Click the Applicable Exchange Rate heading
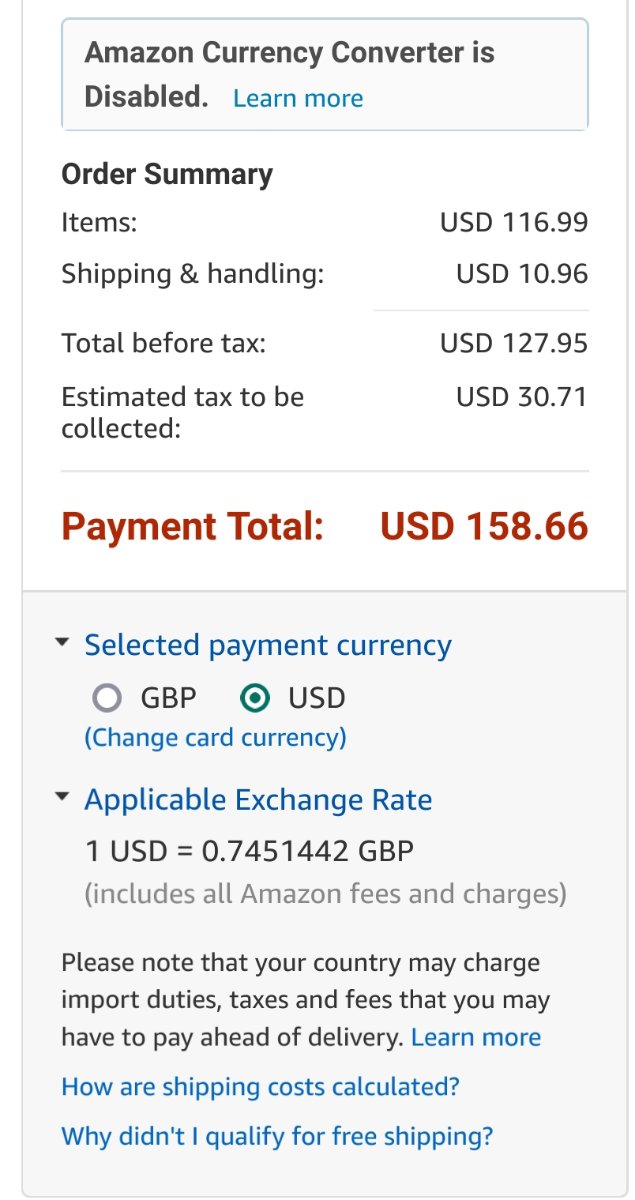This screenshot has width=635, height=1200. pyautogui.click(x=258, y=800)
